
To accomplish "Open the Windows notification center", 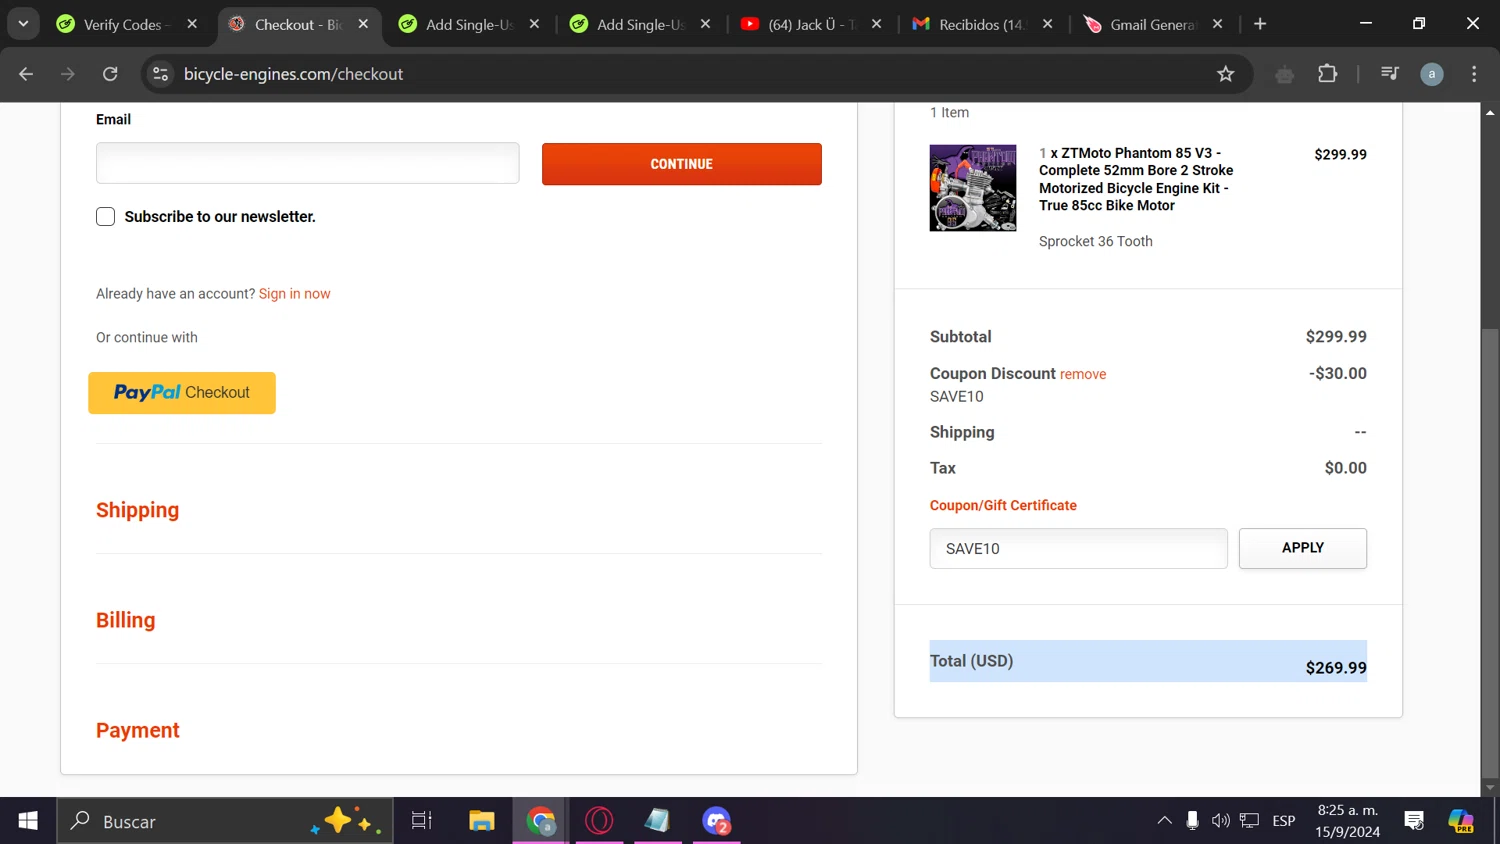I will point(1414,821).
